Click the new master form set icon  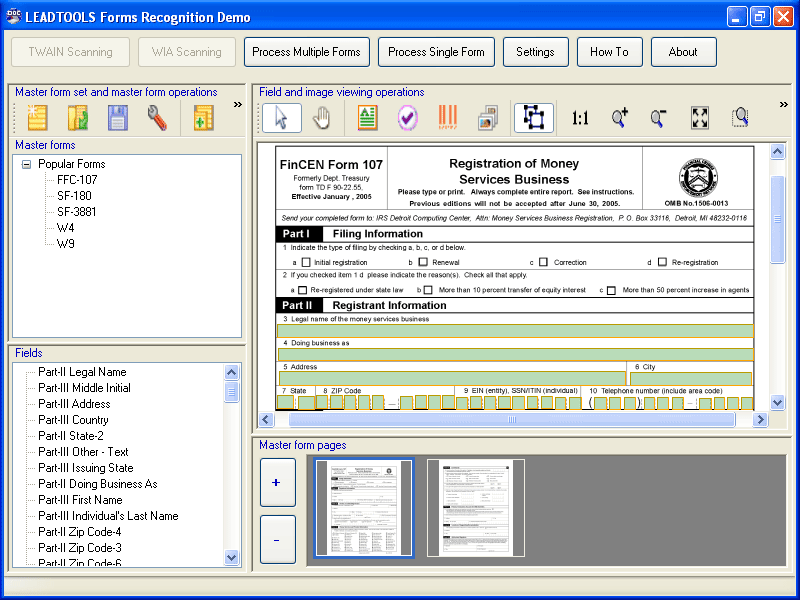[38, 117]
